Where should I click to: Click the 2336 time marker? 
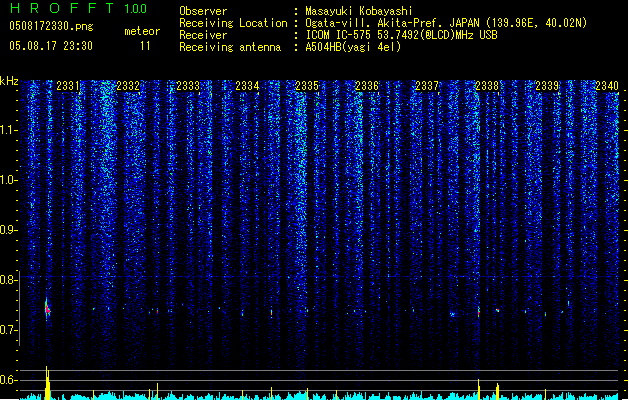[367, 86]
